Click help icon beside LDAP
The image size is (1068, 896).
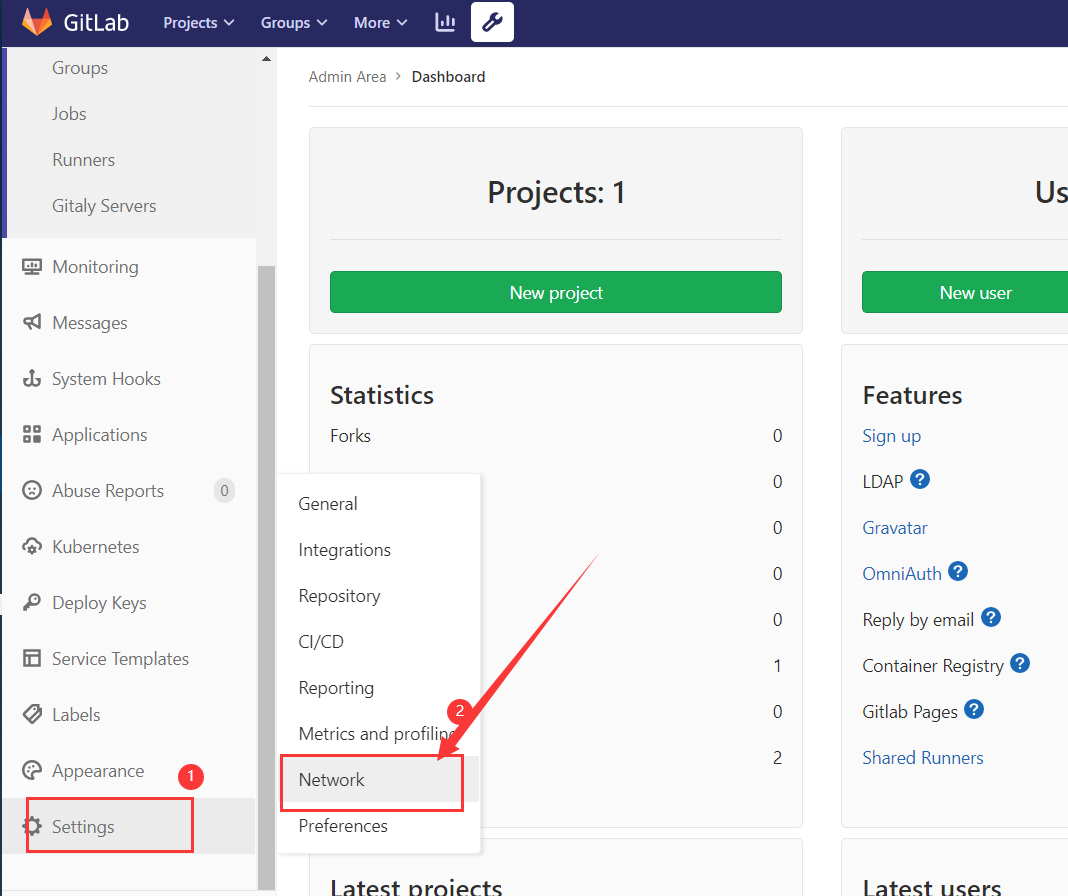coord(920,480)
